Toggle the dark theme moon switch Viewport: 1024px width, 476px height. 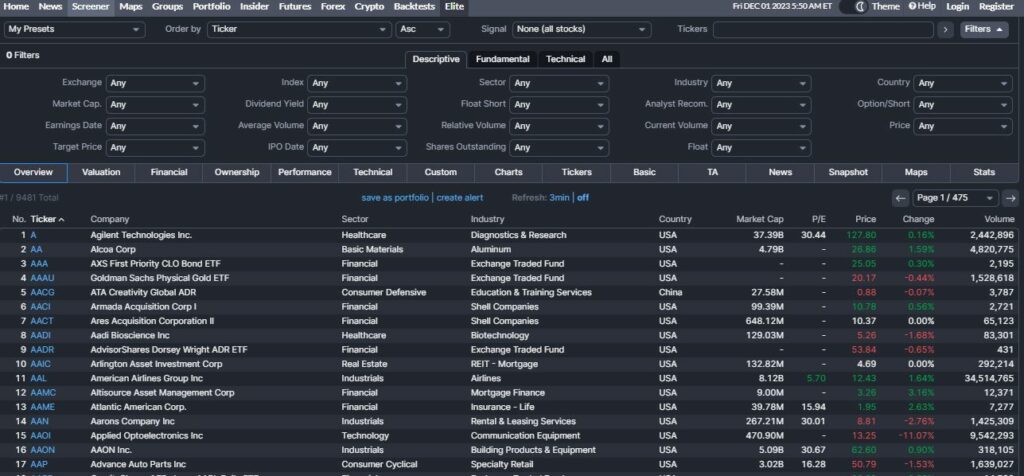click(853, 7)
